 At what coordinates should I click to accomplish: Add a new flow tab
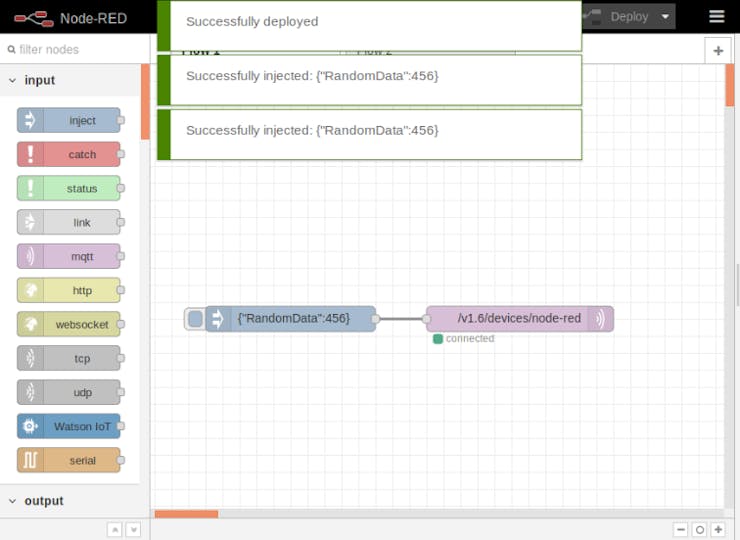point(718,51)
